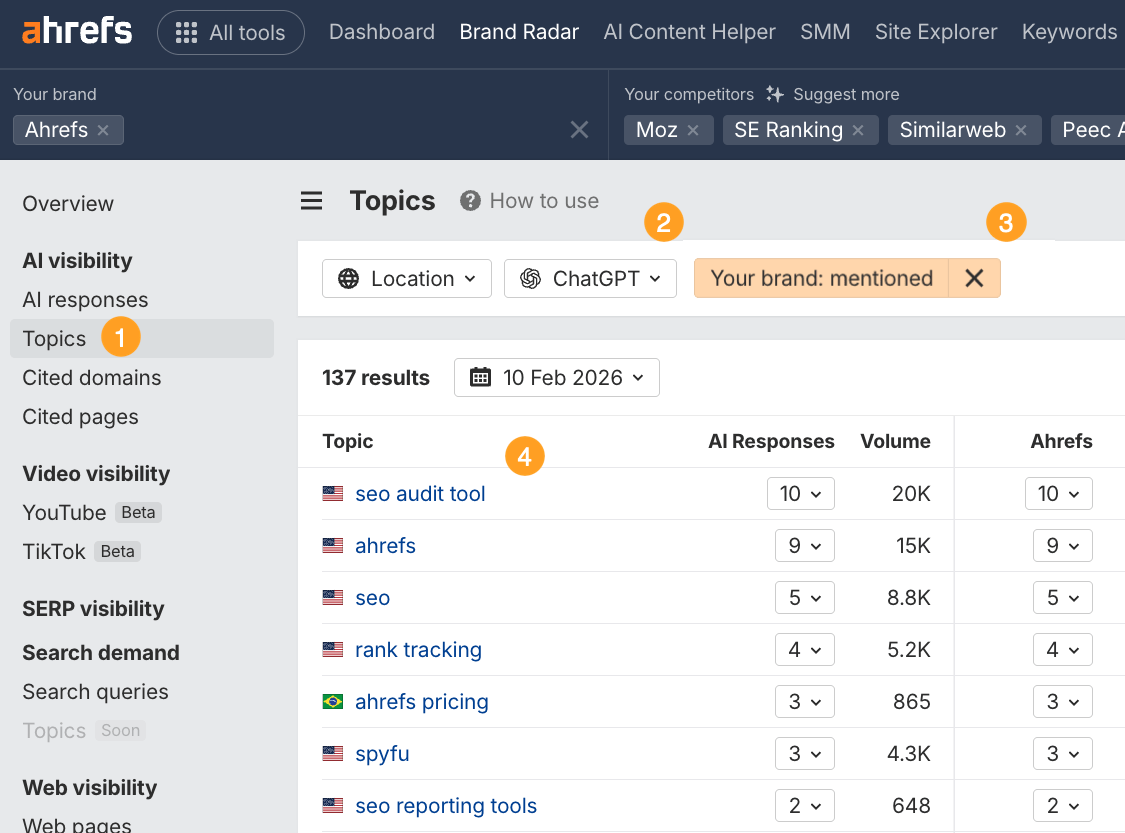Viewport: 1125px width, 833px height.
Task: Click the hamburger icon beside Topics heading
Action: click(311, 200)
